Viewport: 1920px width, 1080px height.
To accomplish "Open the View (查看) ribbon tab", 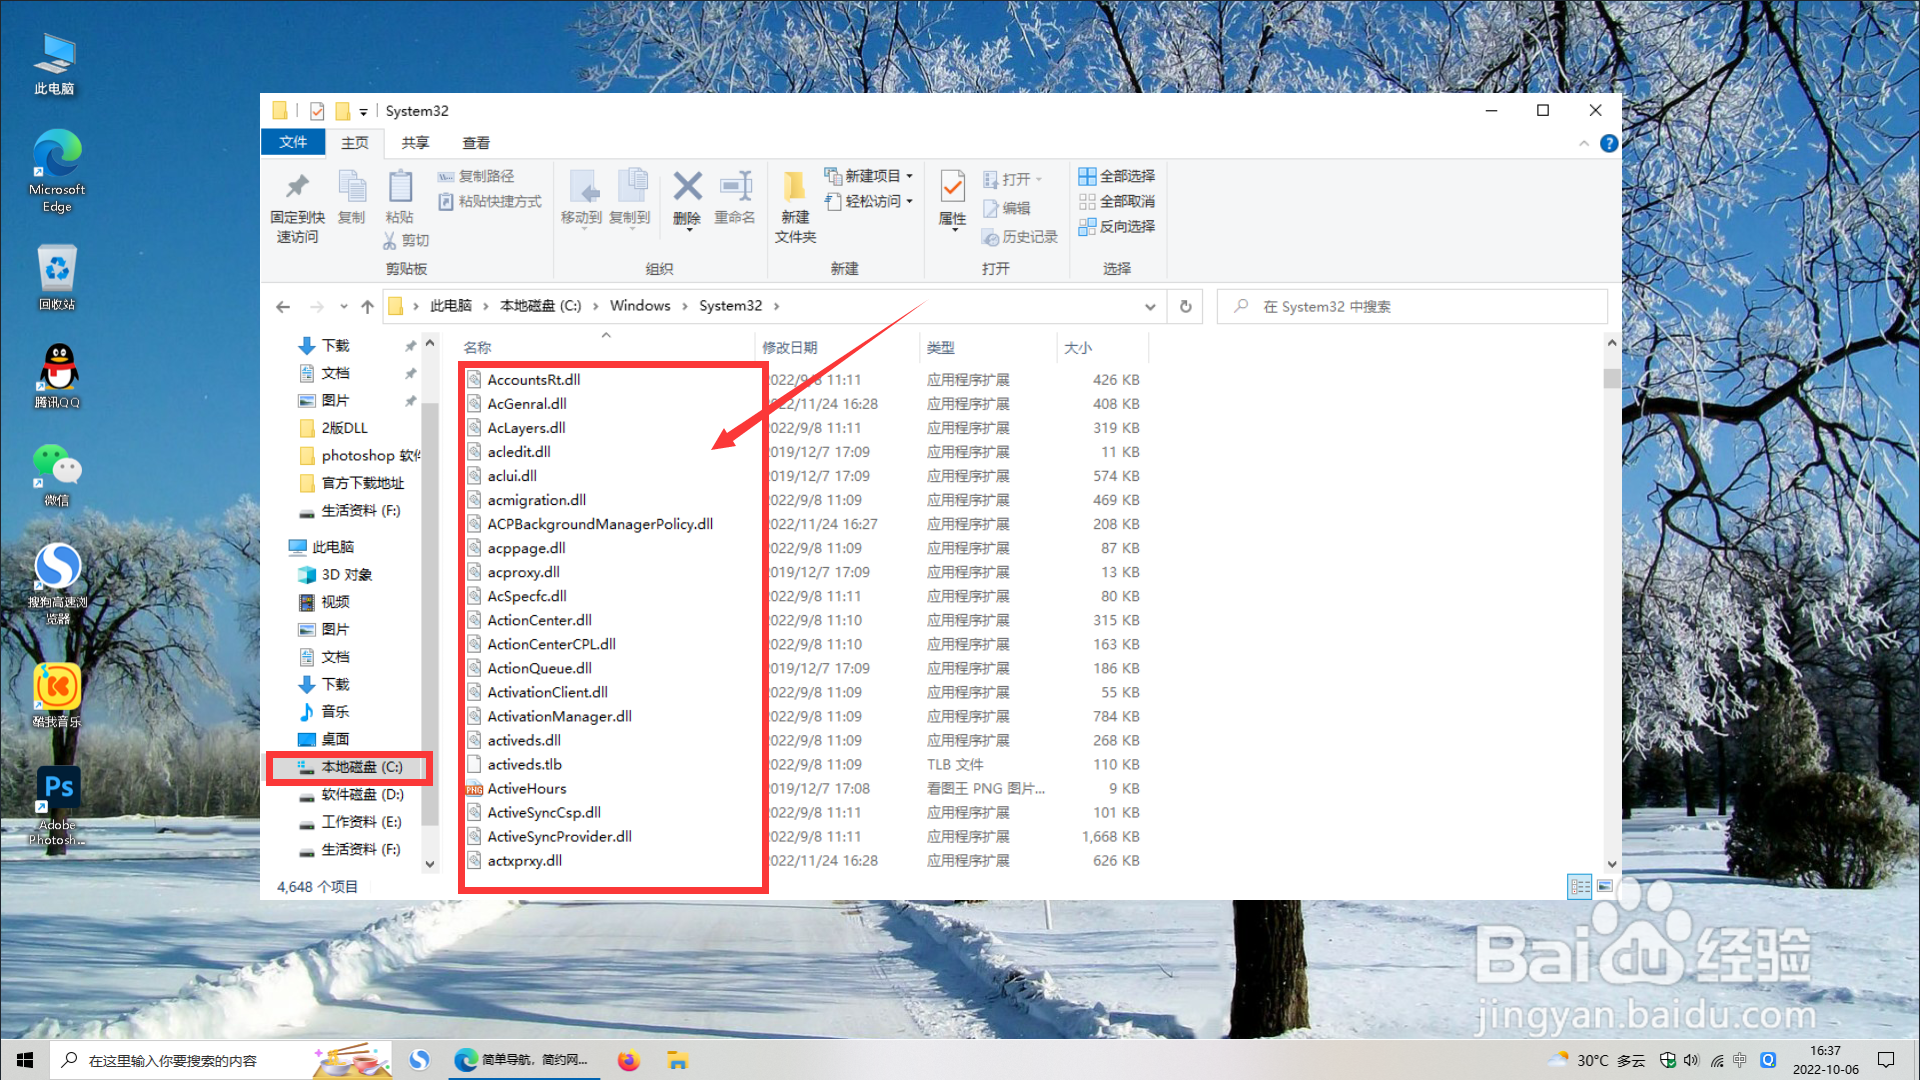I will 476,143.
